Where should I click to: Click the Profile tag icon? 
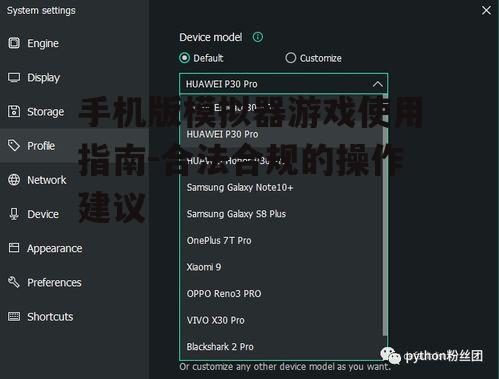14,146
